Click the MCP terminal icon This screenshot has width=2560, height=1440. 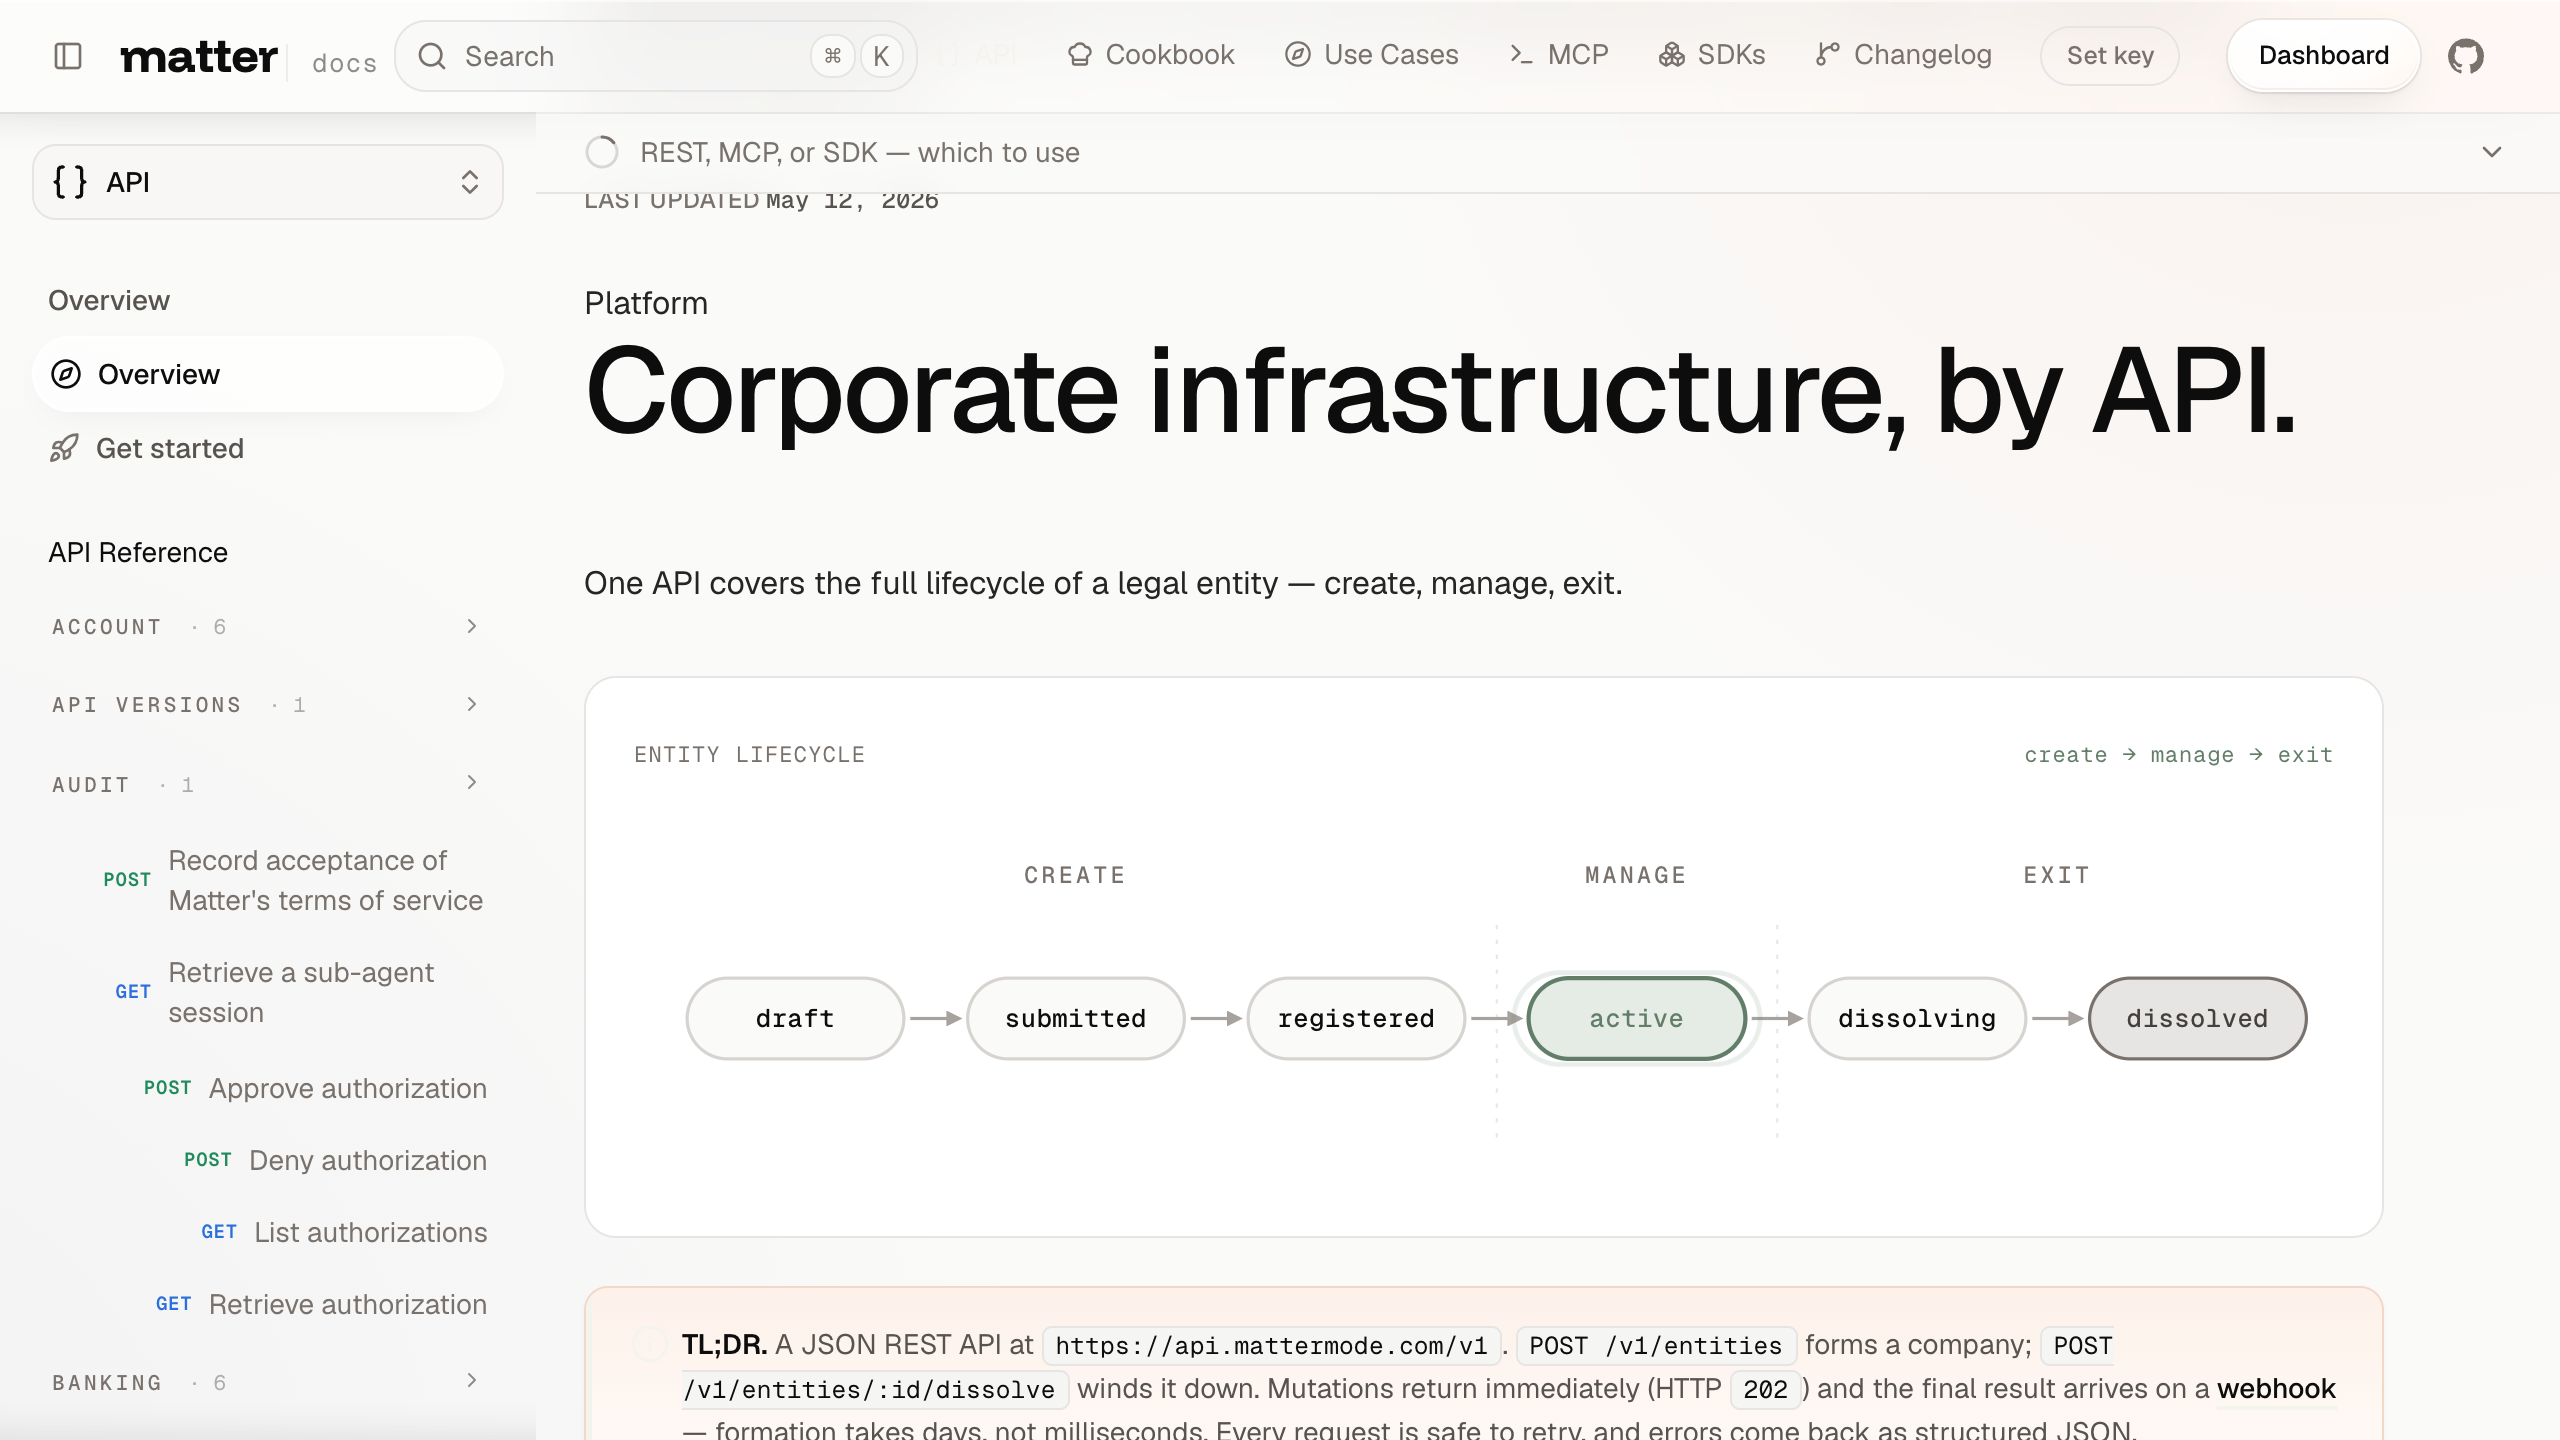coord(1521,55)
